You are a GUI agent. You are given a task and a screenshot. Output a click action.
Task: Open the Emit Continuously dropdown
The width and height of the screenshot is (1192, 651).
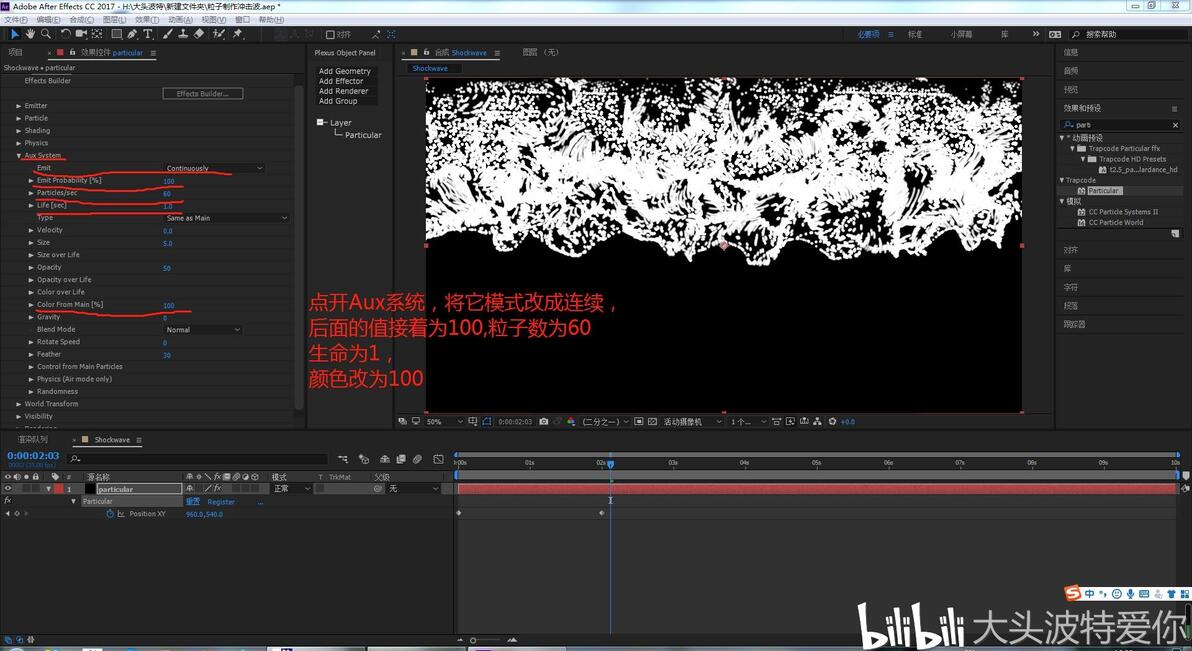coord(214,168)
